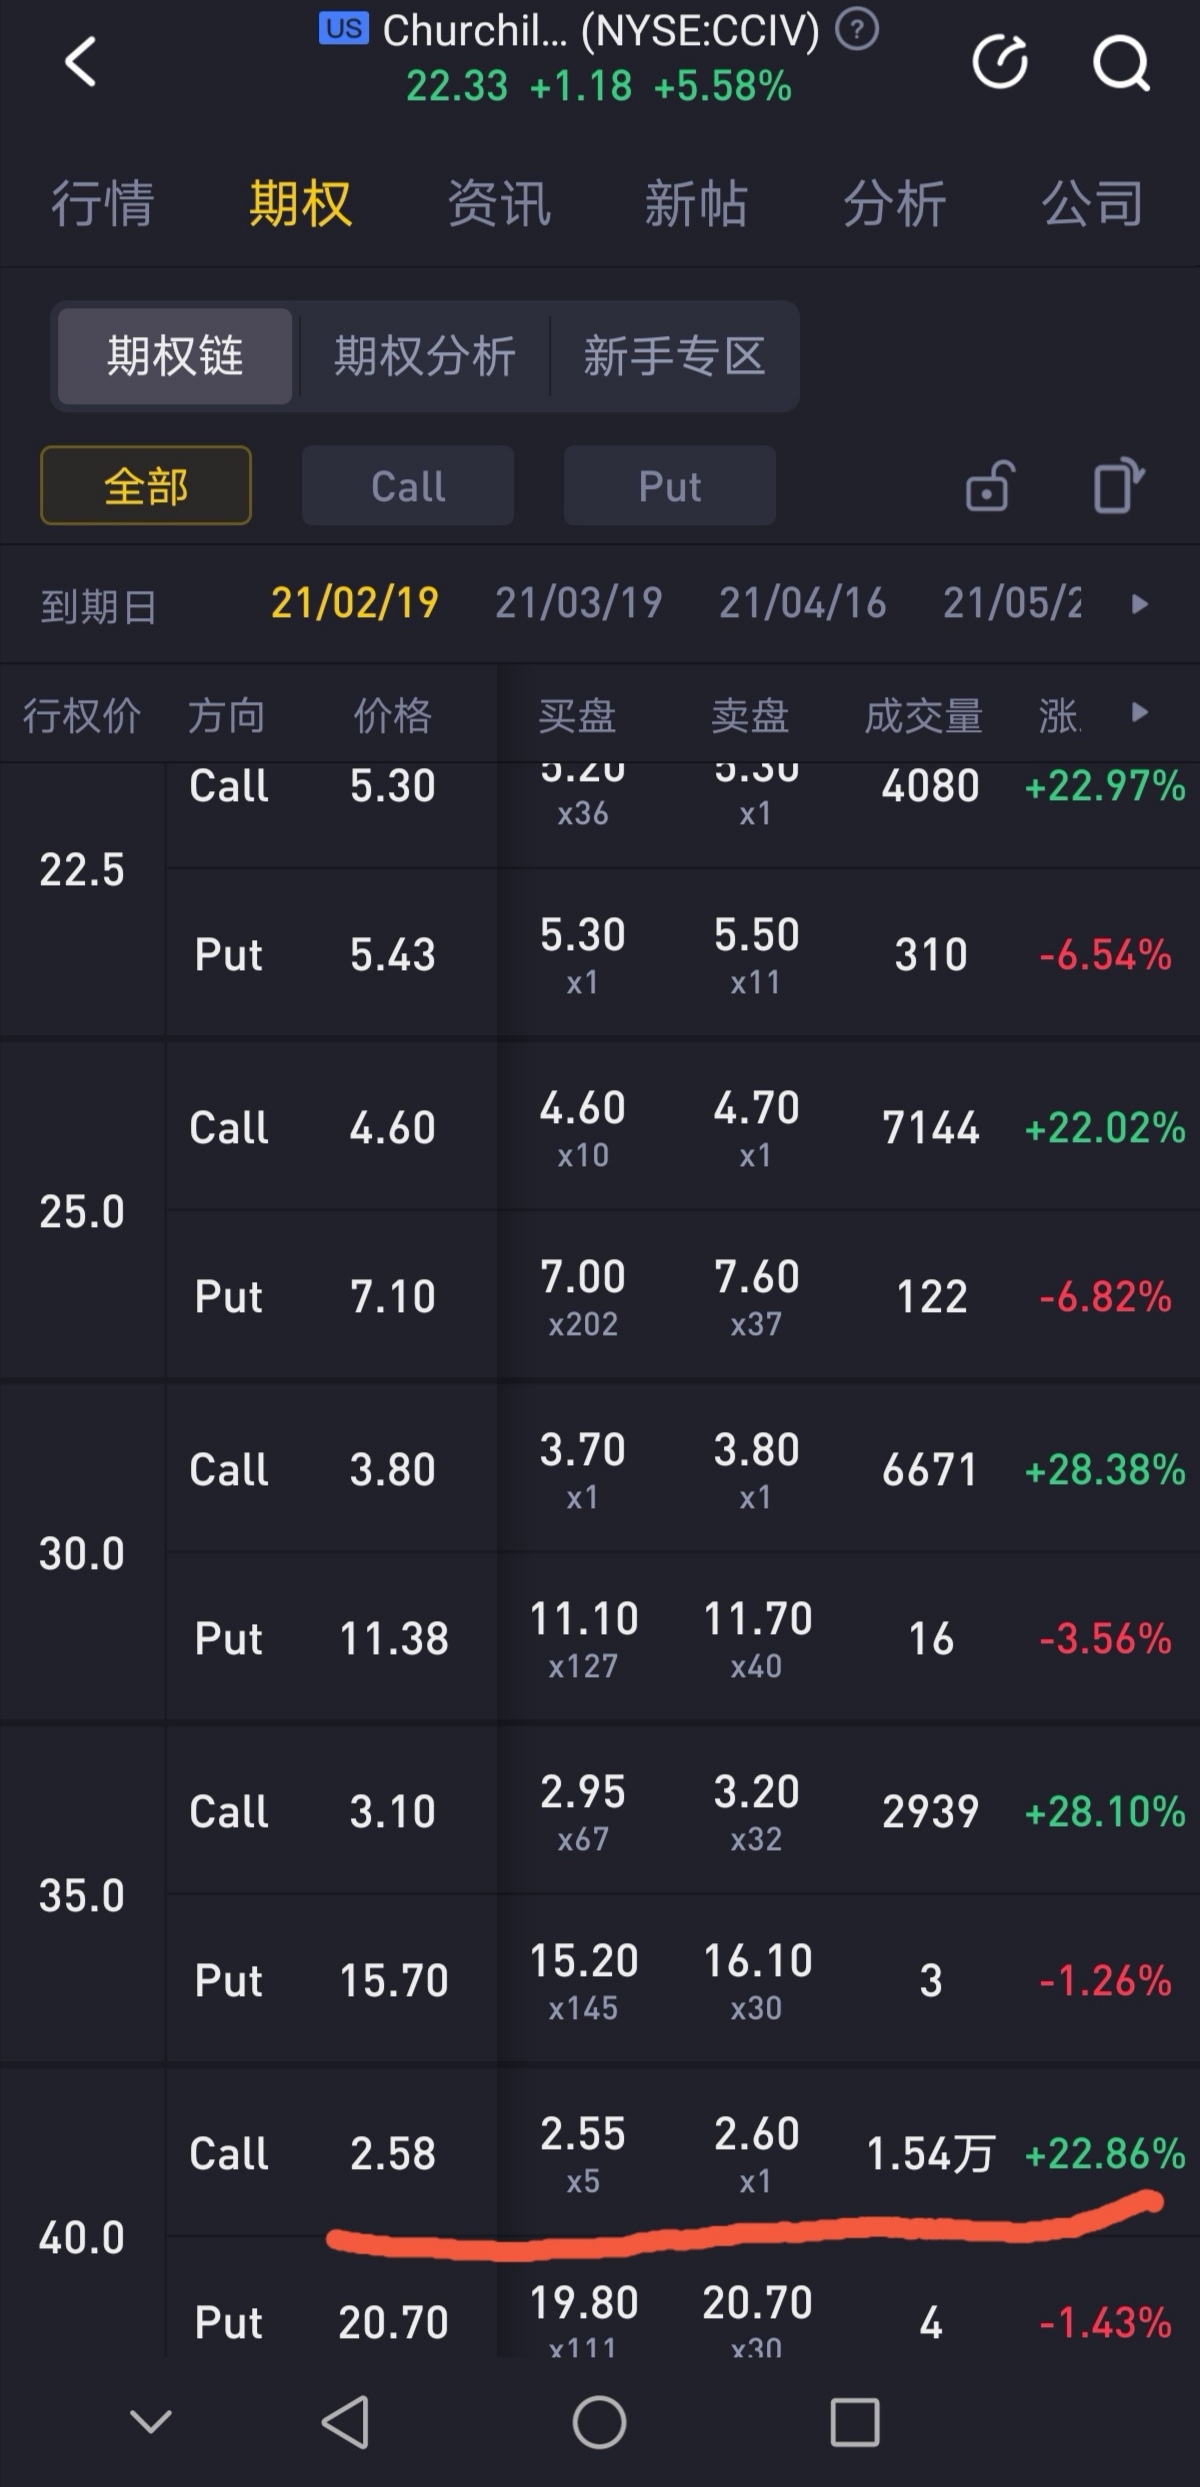Tap the back arrow icon
Viewport: 1200px width, 2487px height.
tap(81, 62)
